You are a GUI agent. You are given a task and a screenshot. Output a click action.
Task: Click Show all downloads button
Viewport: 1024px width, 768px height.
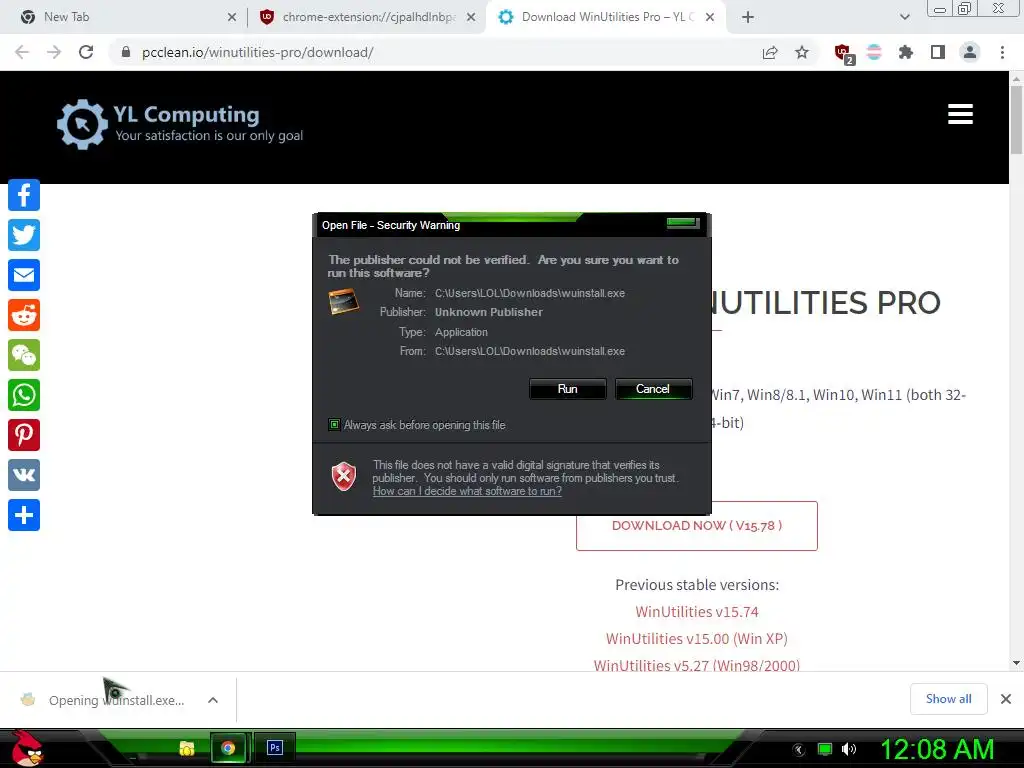click(948, 699)
